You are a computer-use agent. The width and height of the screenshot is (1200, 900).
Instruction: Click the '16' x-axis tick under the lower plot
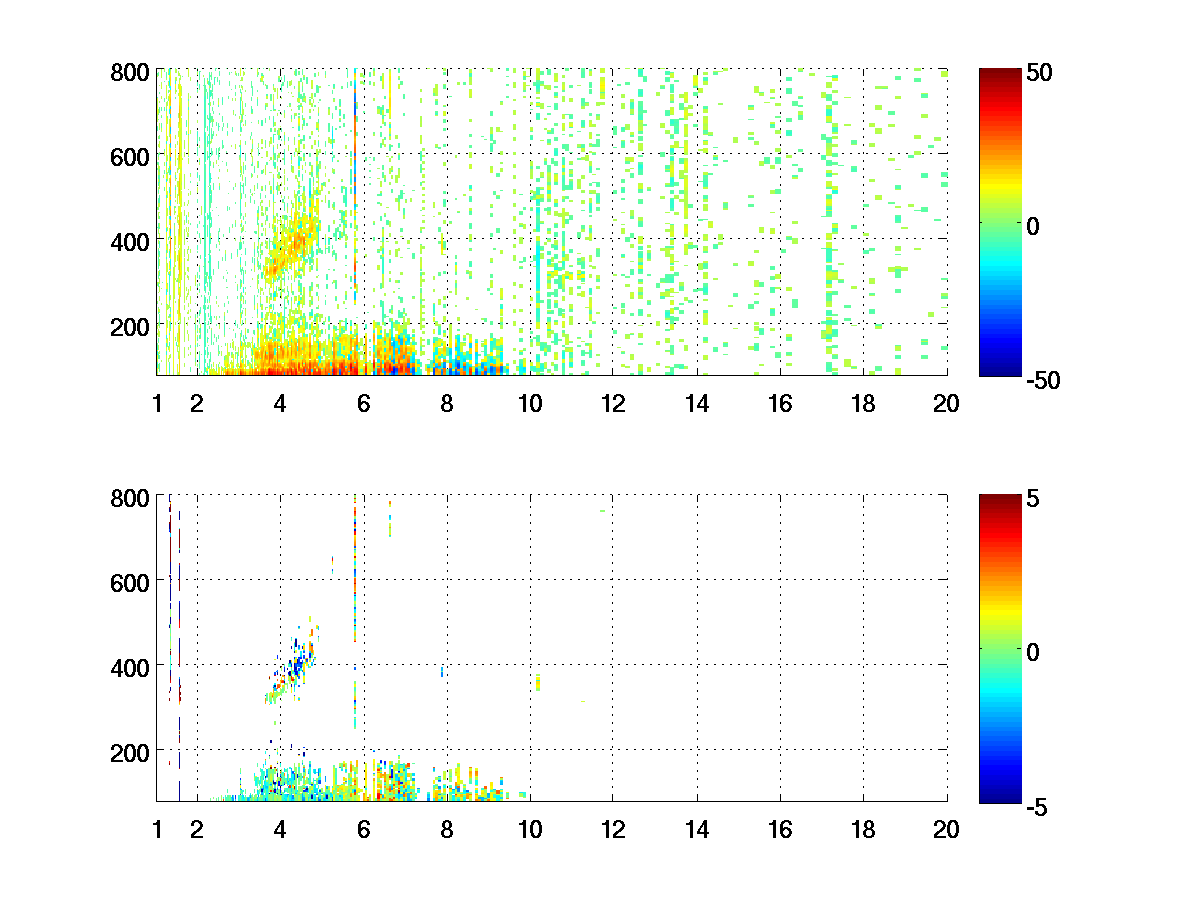780,829
